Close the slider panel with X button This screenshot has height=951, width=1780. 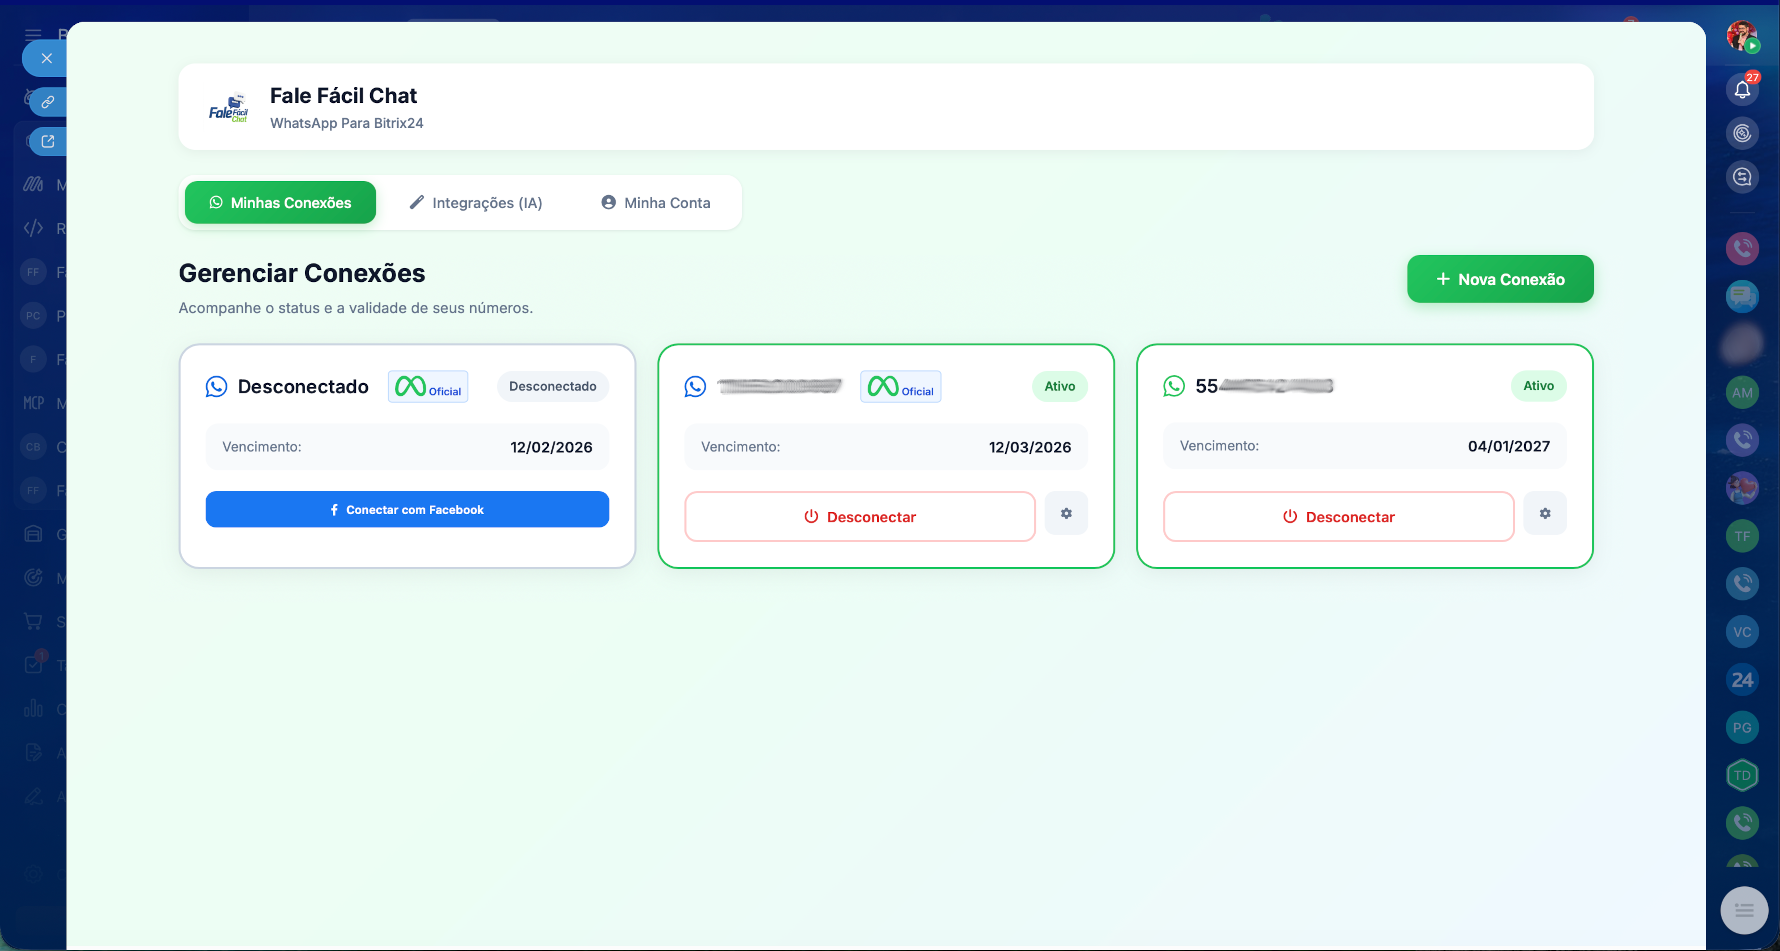click(46, 58)
